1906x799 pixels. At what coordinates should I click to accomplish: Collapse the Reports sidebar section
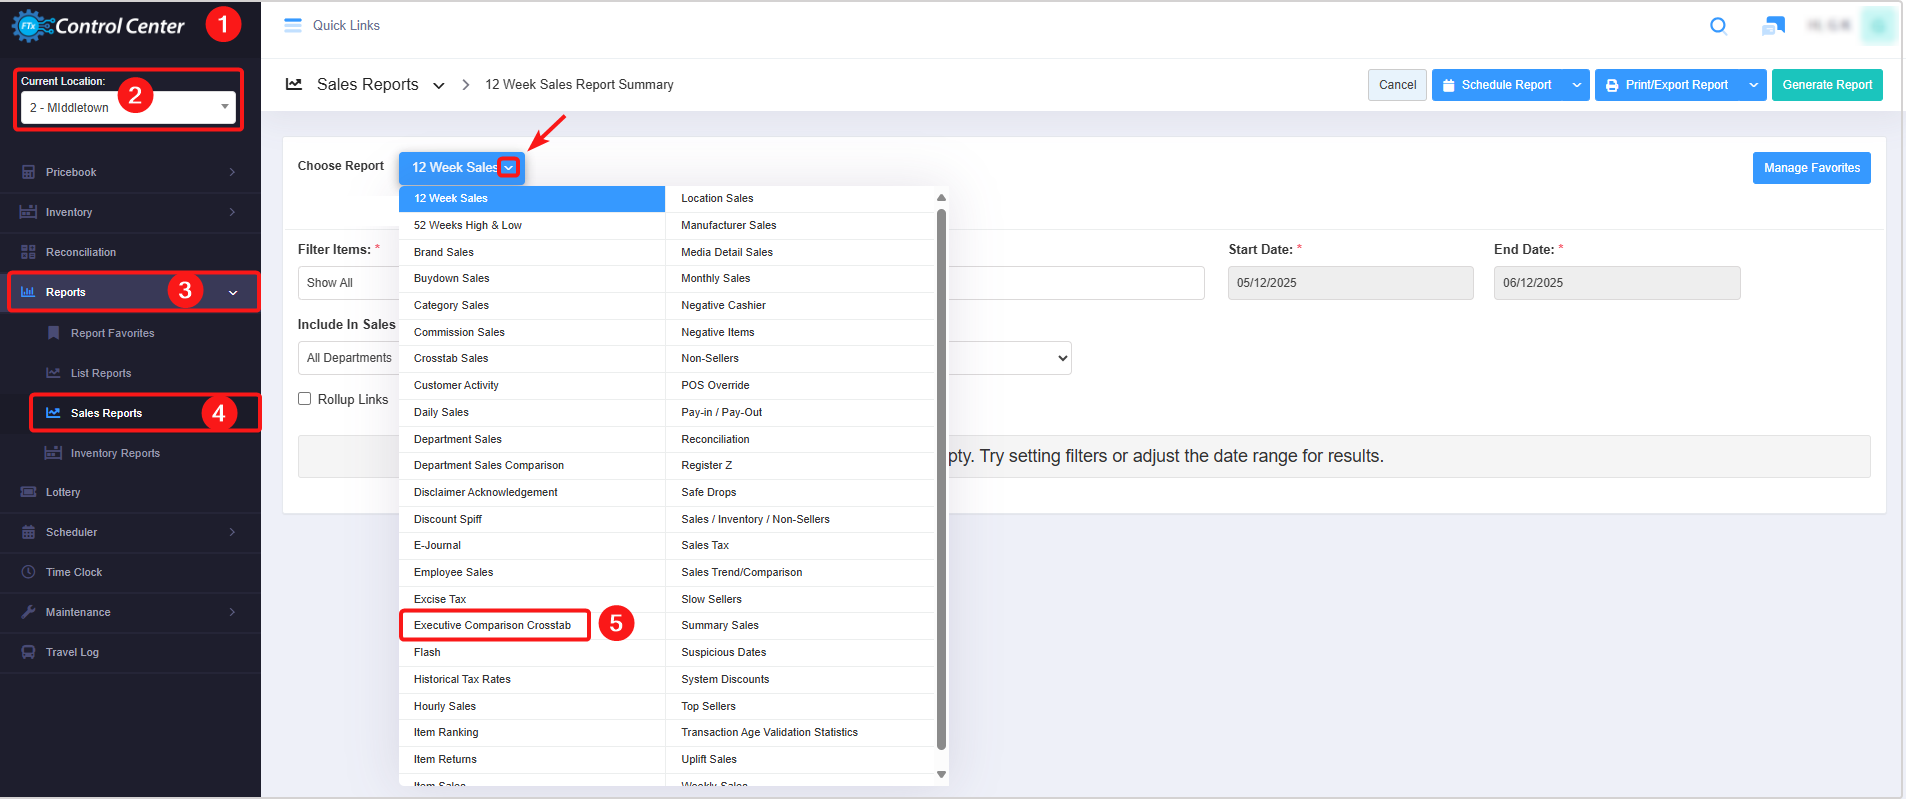tap(233, 293)
